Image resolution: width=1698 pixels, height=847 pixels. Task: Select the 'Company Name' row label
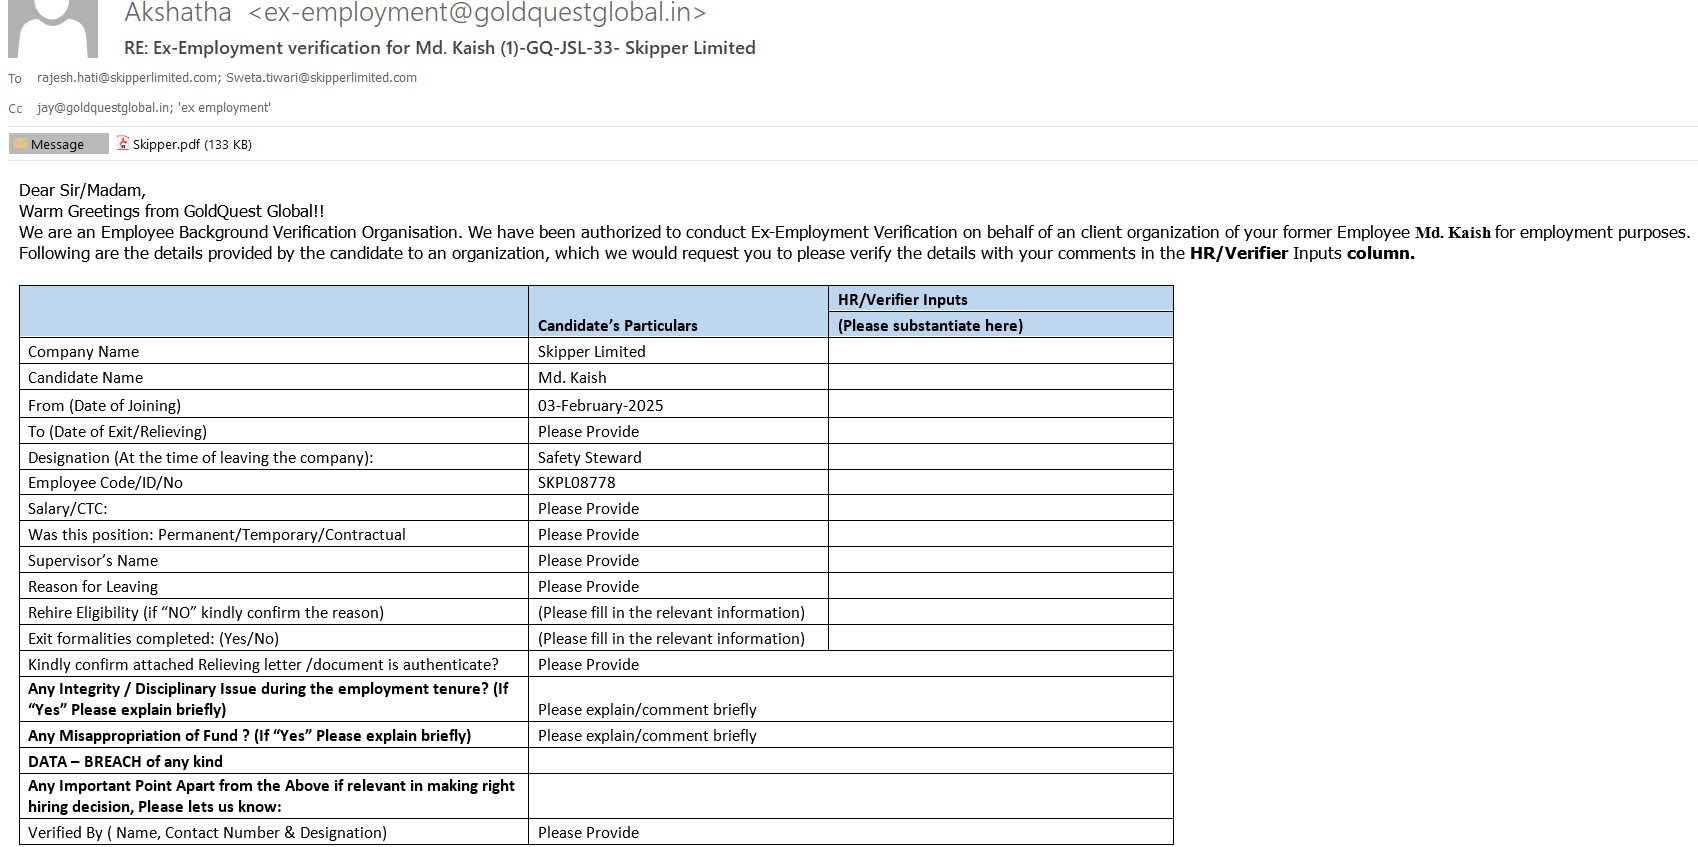(x=83, y=351)
